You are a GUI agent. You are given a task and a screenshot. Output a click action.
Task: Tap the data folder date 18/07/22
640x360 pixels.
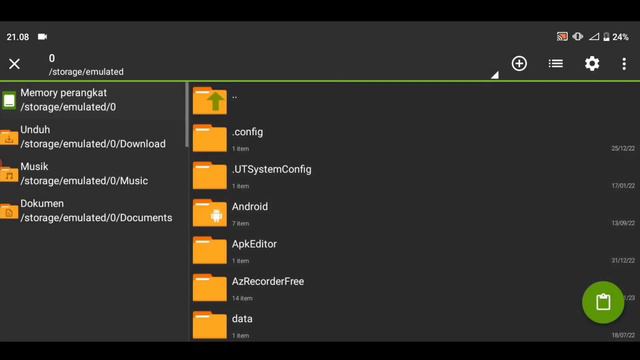(x=623, y=335)
